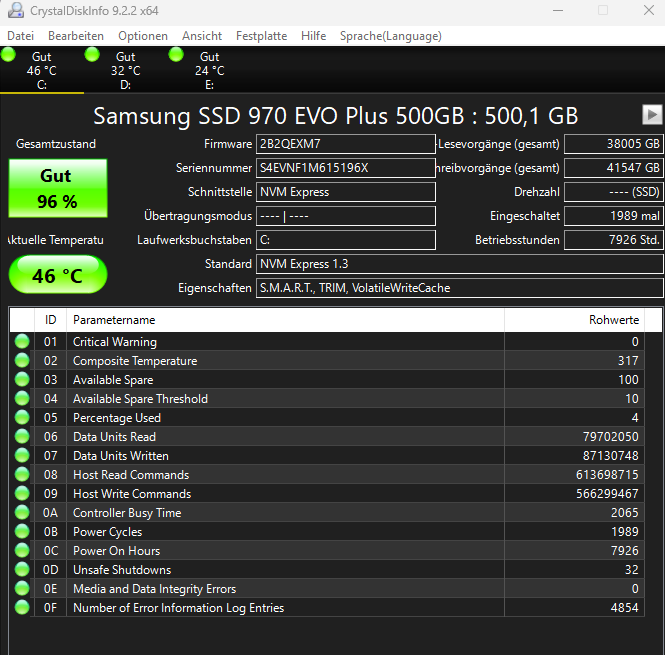The width and height of the screenshot is (665, 655).
Task: Open the Ansicht menu
Action: [x=202, y=36]
